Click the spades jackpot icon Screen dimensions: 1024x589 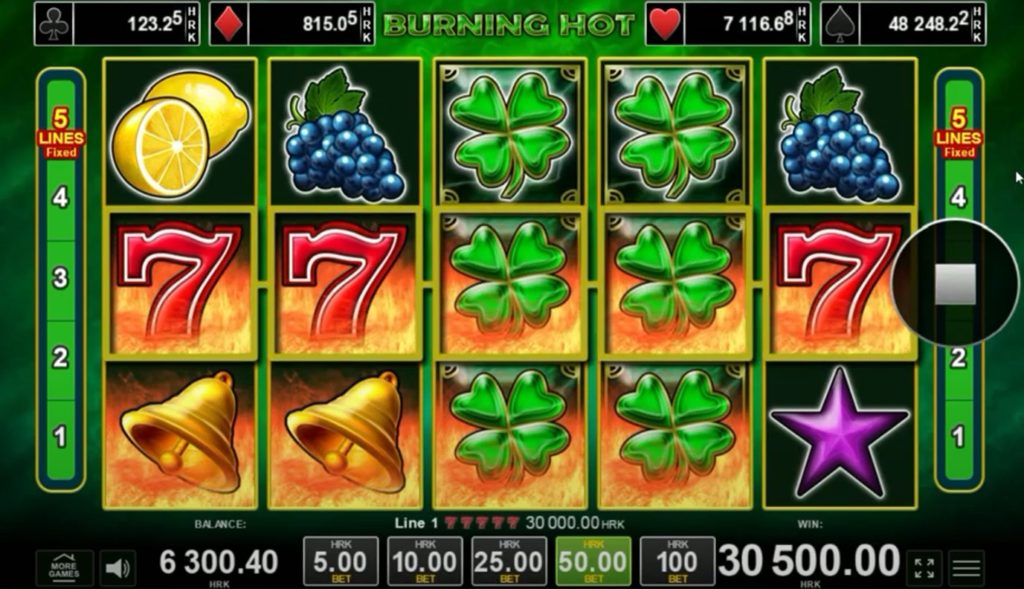[840, 25]
